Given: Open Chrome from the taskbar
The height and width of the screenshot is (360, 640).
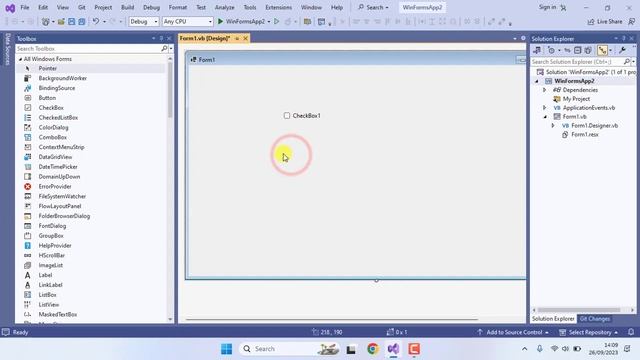Looking at the screenshot, I should pyautogui.click(x=372, y=349).
